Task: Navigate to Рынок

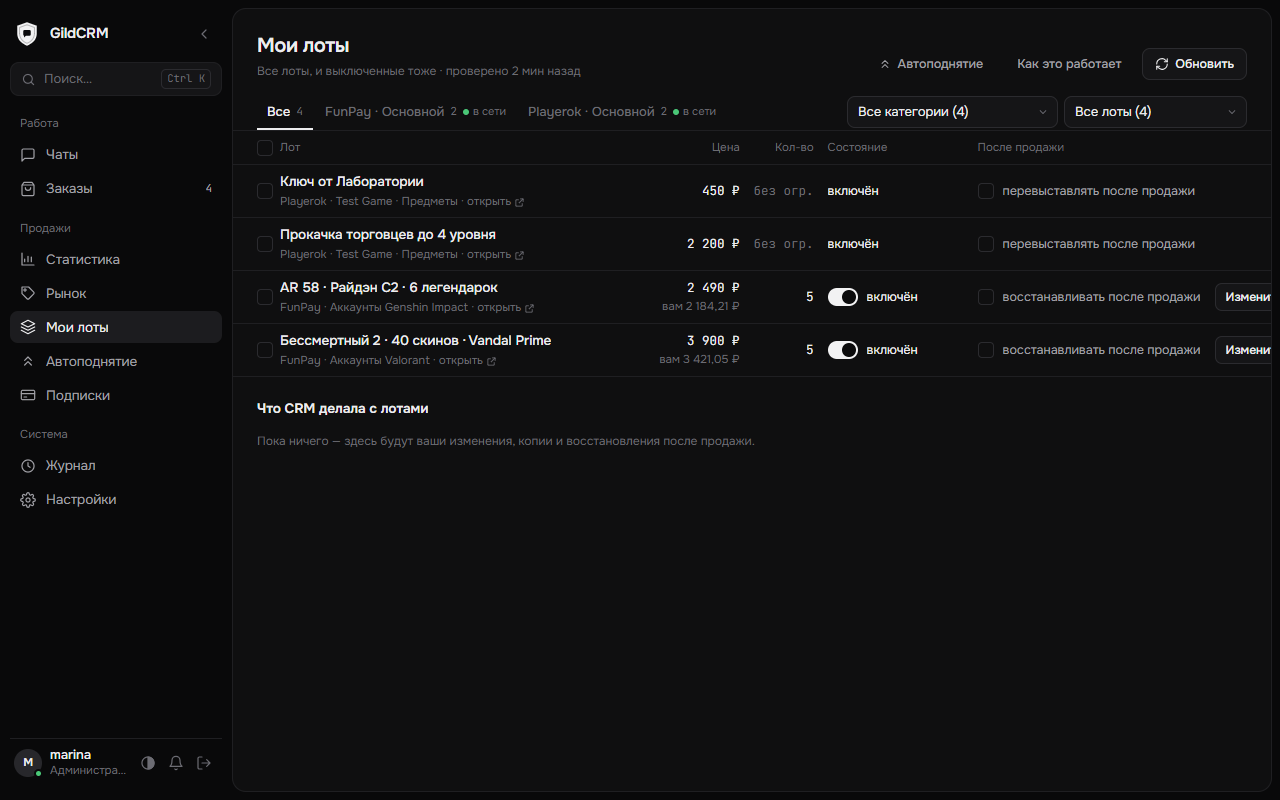Action: click(116, 294)
